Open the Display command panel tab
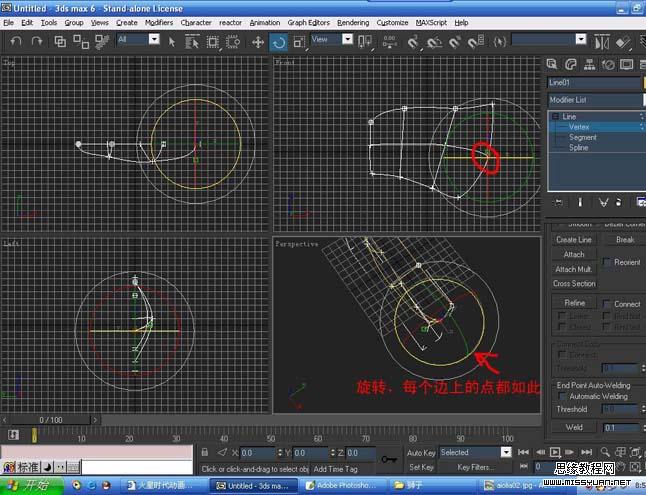The height and width of the screenshot is (495, 646). coord(627,64)
